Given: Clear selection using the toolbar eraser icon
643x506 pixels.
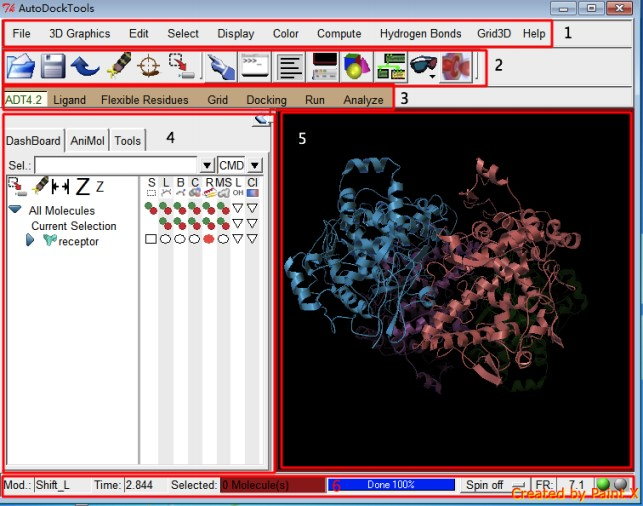Looking at the screenshot, I should click(x=119, y=66).
